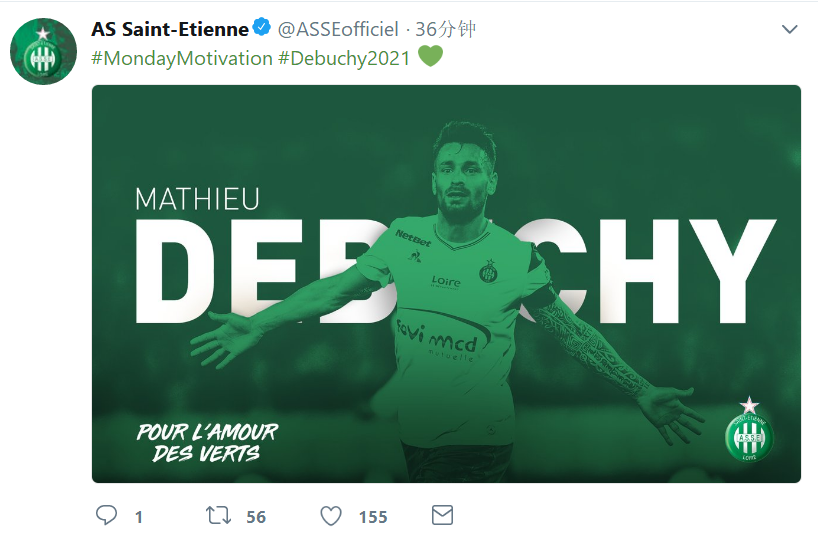Image resolution: width=818 pixels, height=548 pixels.
Task: Click the "Pour l'amour des Verts" slogan
Action: click(x=207, y=443)
